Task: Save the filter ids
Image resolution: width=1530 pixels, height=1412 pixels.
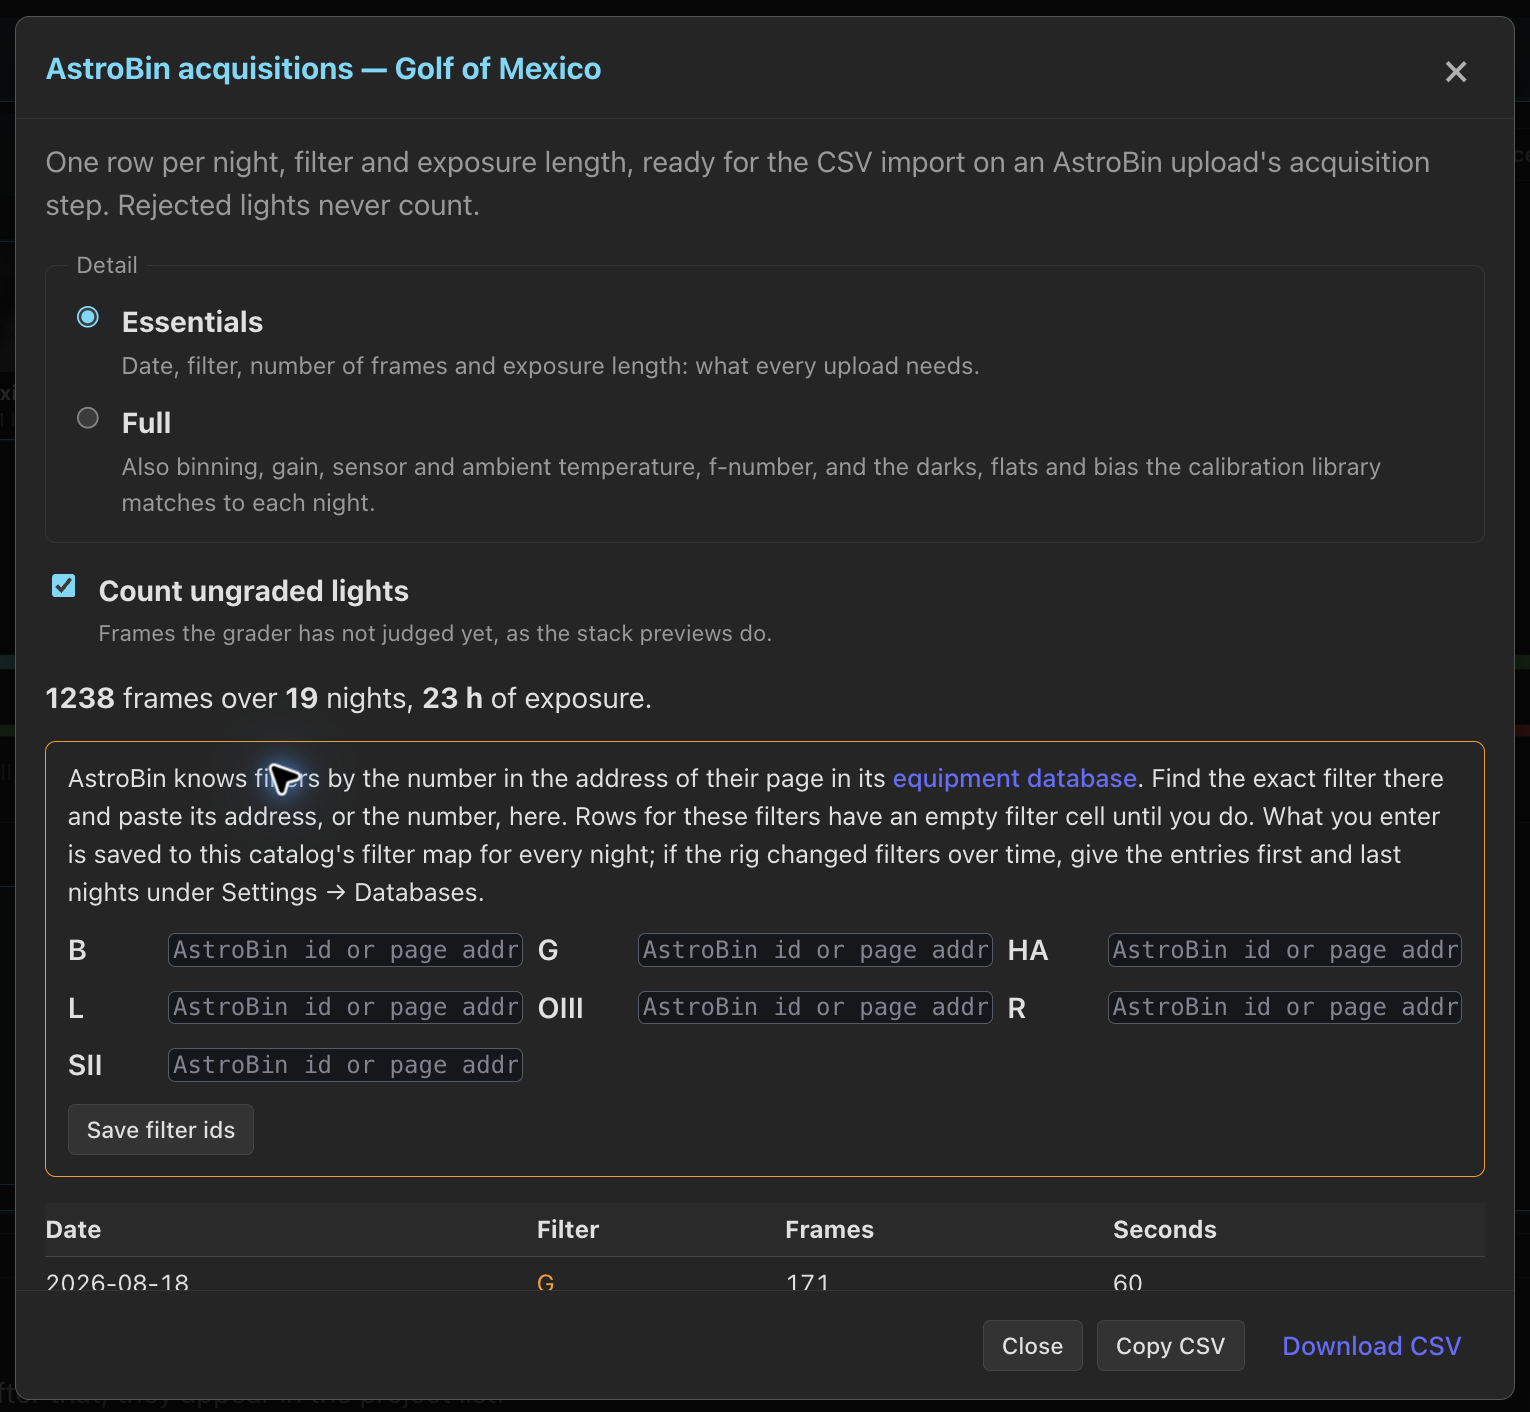Action: click(x=161, y=1130)
